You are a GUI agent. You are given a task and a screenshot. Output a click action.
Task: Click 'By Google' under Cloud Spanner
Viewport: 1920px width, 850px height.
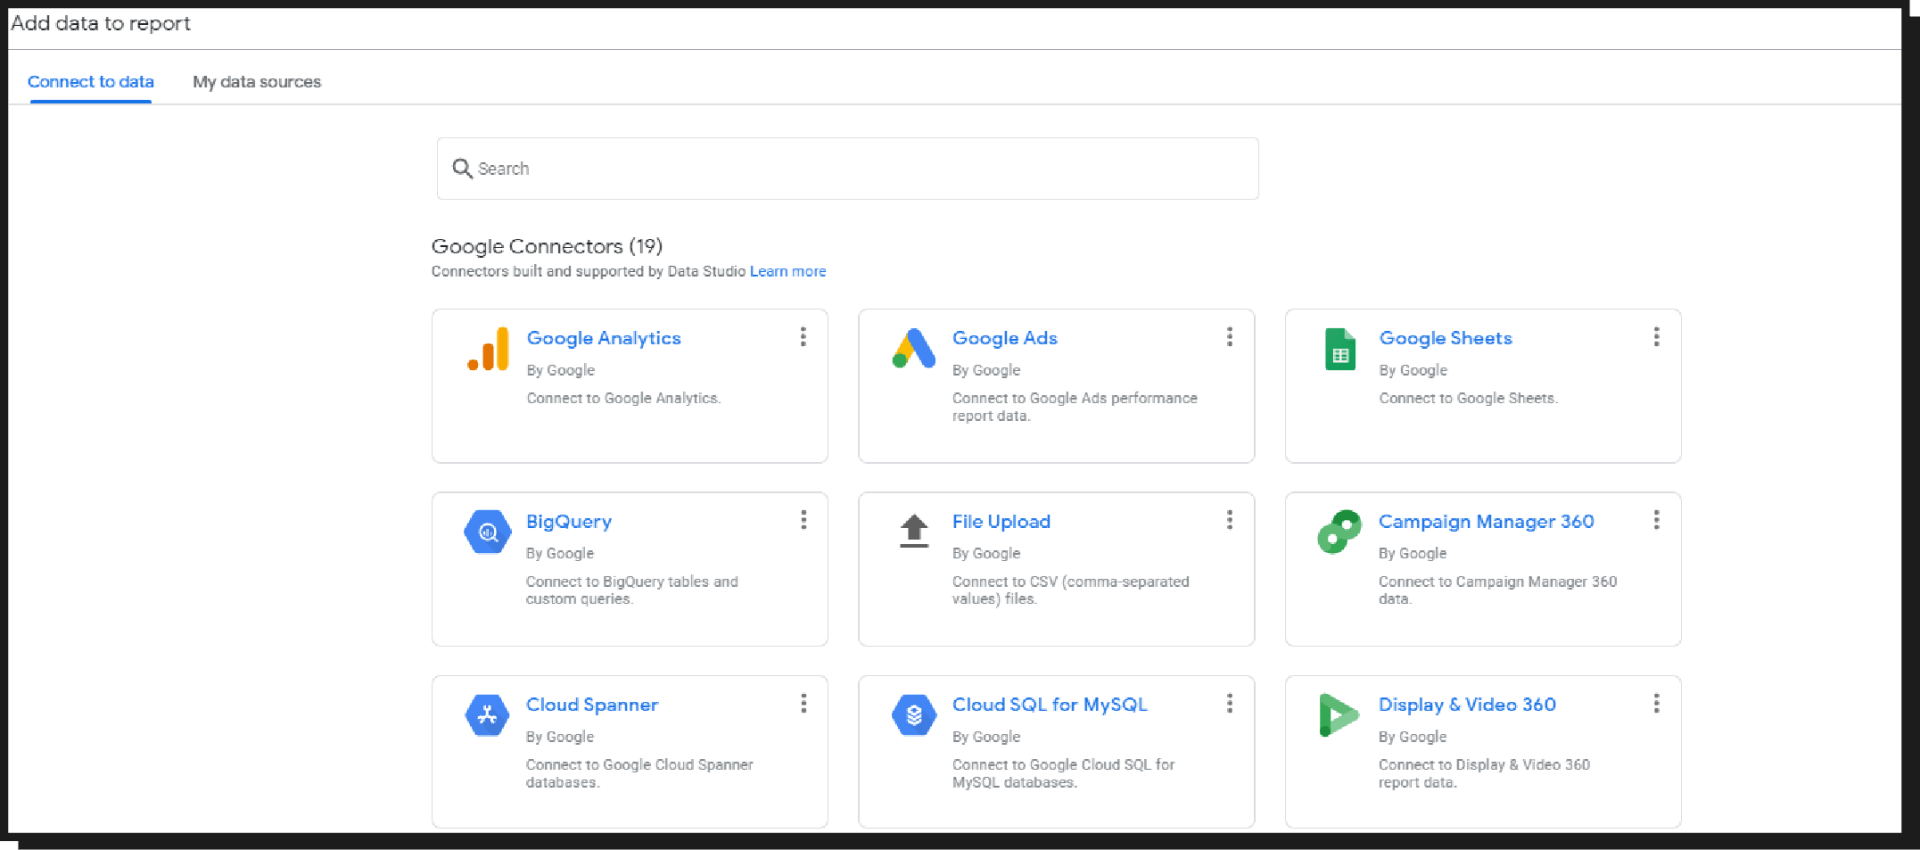(560, 737)
